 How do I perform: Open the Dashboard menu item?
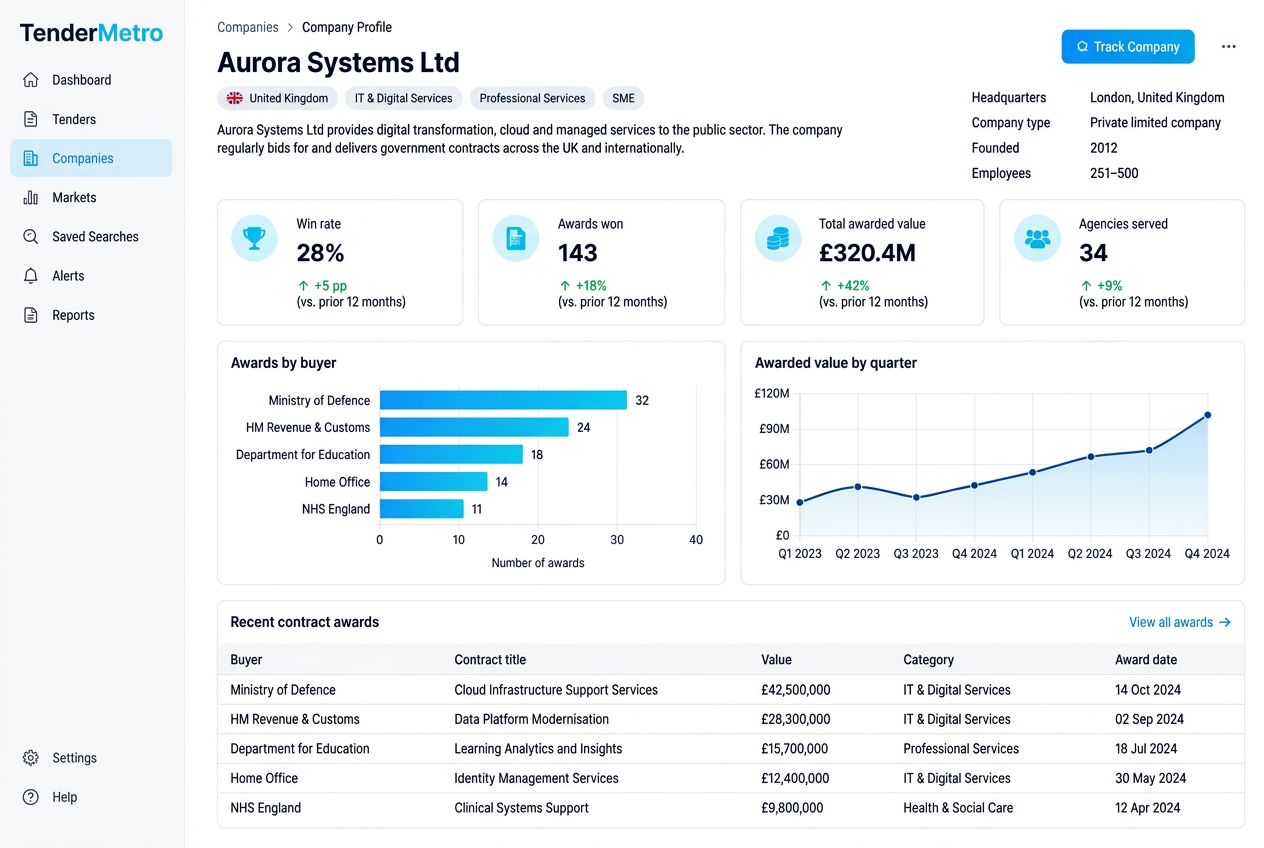(x=91, y=80)
